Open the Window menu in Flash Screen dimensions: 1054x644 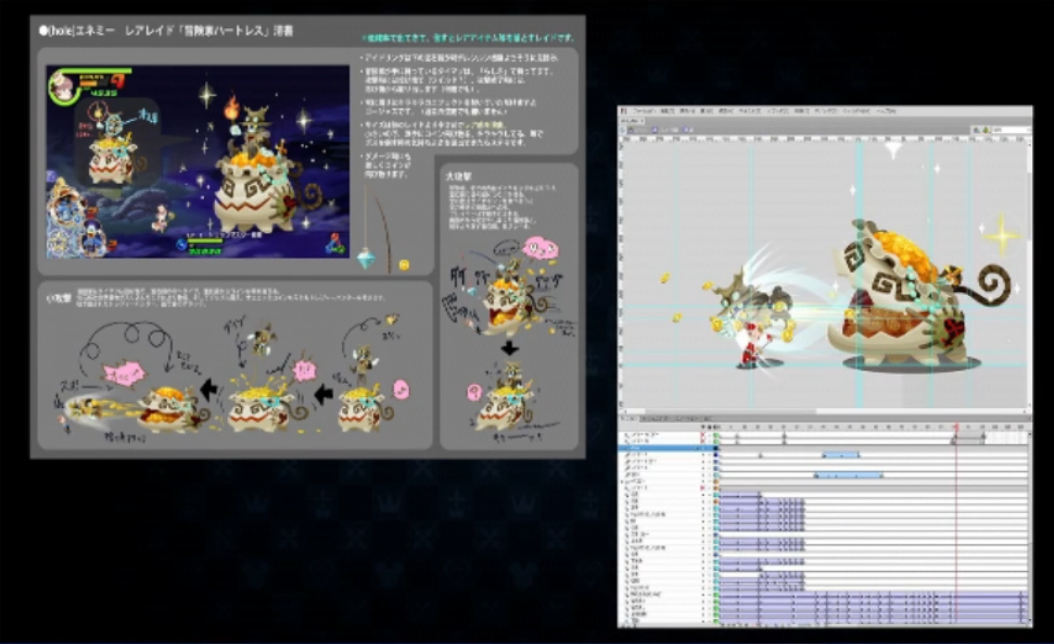point(856,111)
